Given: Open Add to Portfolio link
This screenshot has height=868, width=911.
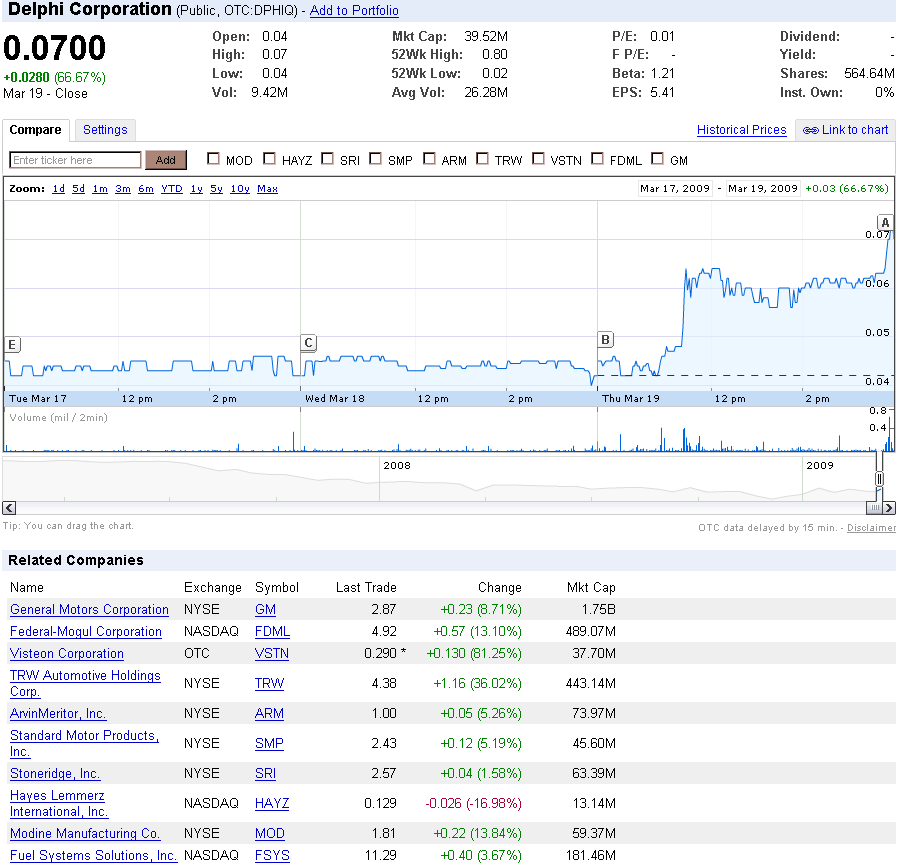Looking at the screenshot, I should pos(354,10).
